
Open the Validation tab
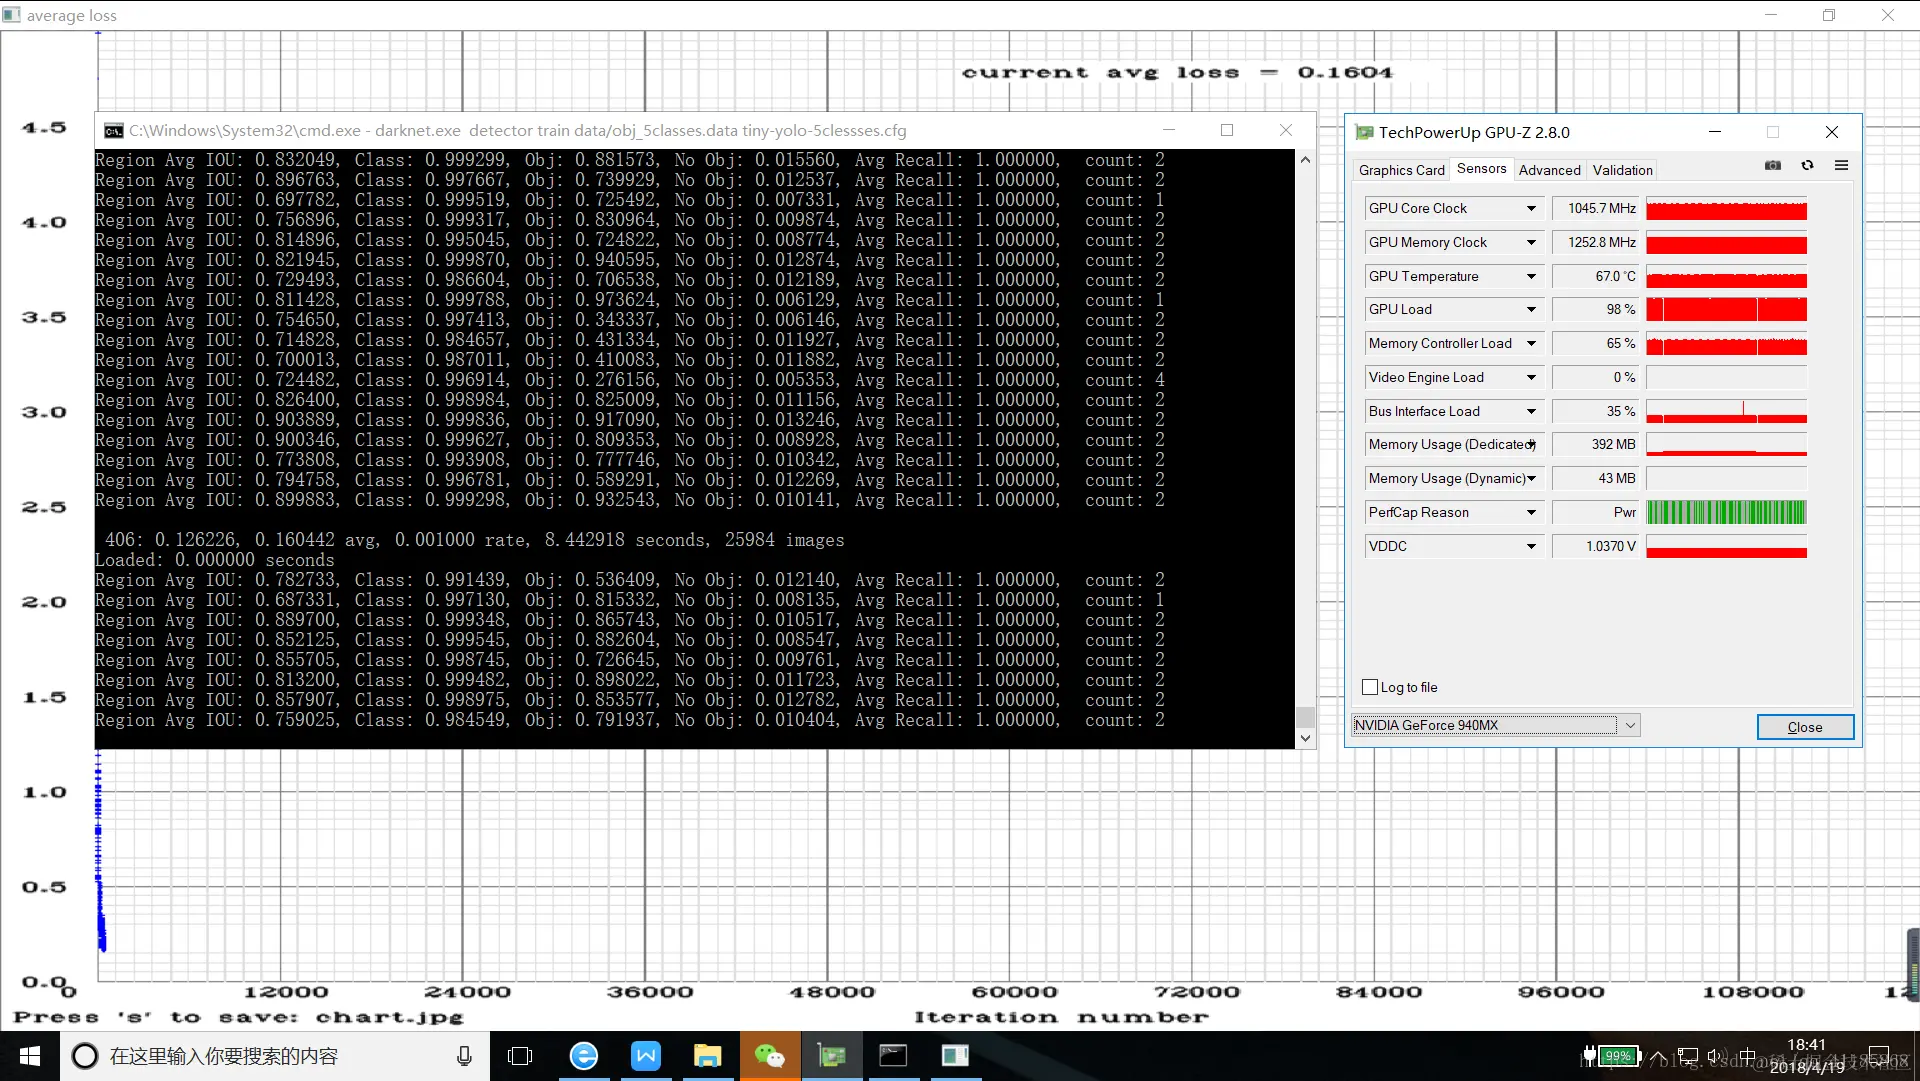(1622, 170)
